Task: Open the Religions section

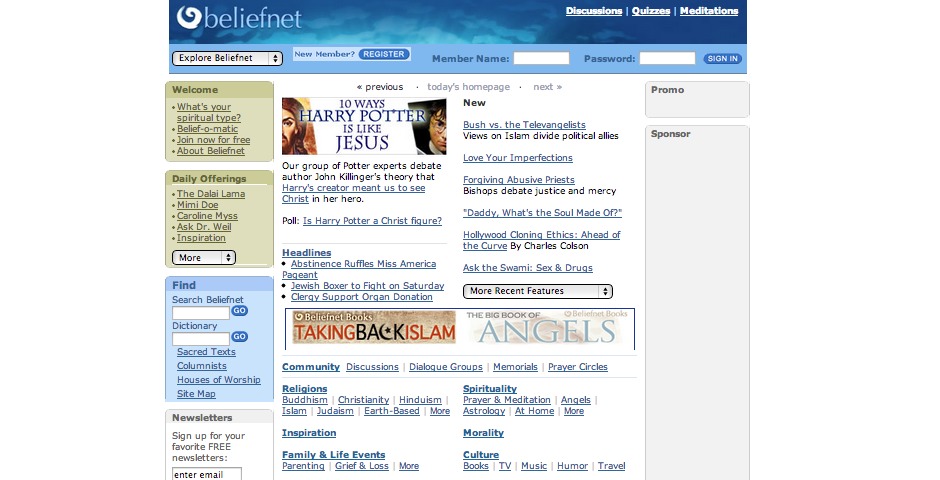Action: (x=305, y=389)
